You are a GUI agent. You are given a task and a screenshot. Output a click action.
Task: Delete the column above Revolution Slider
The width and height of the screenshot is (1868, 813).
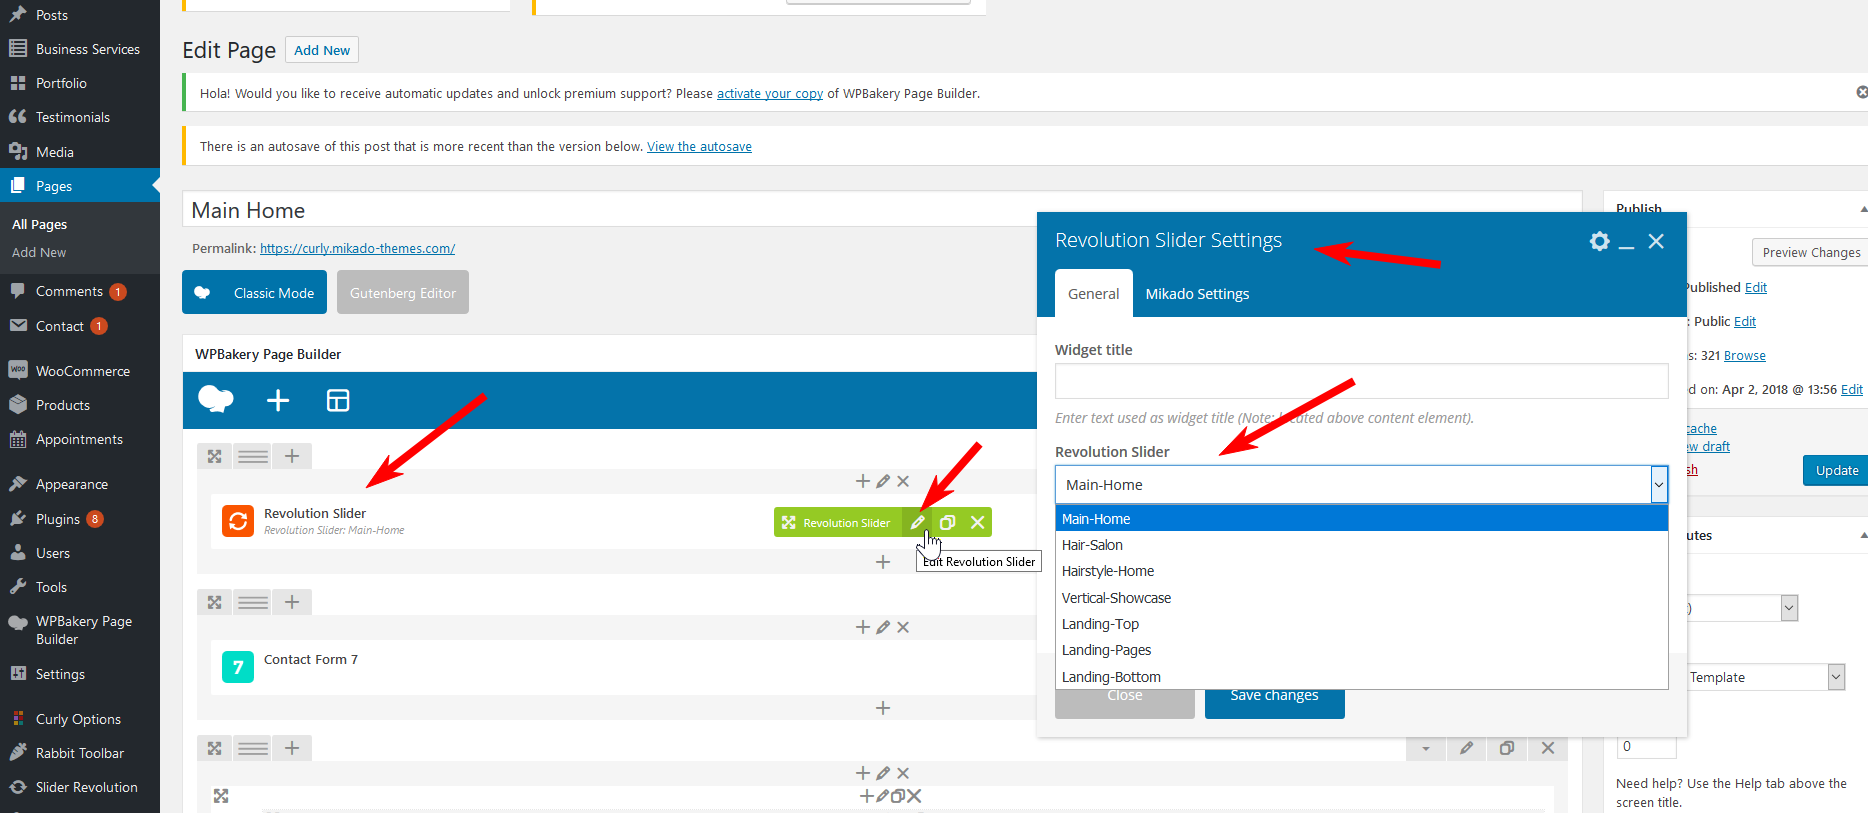coord(903,481)
